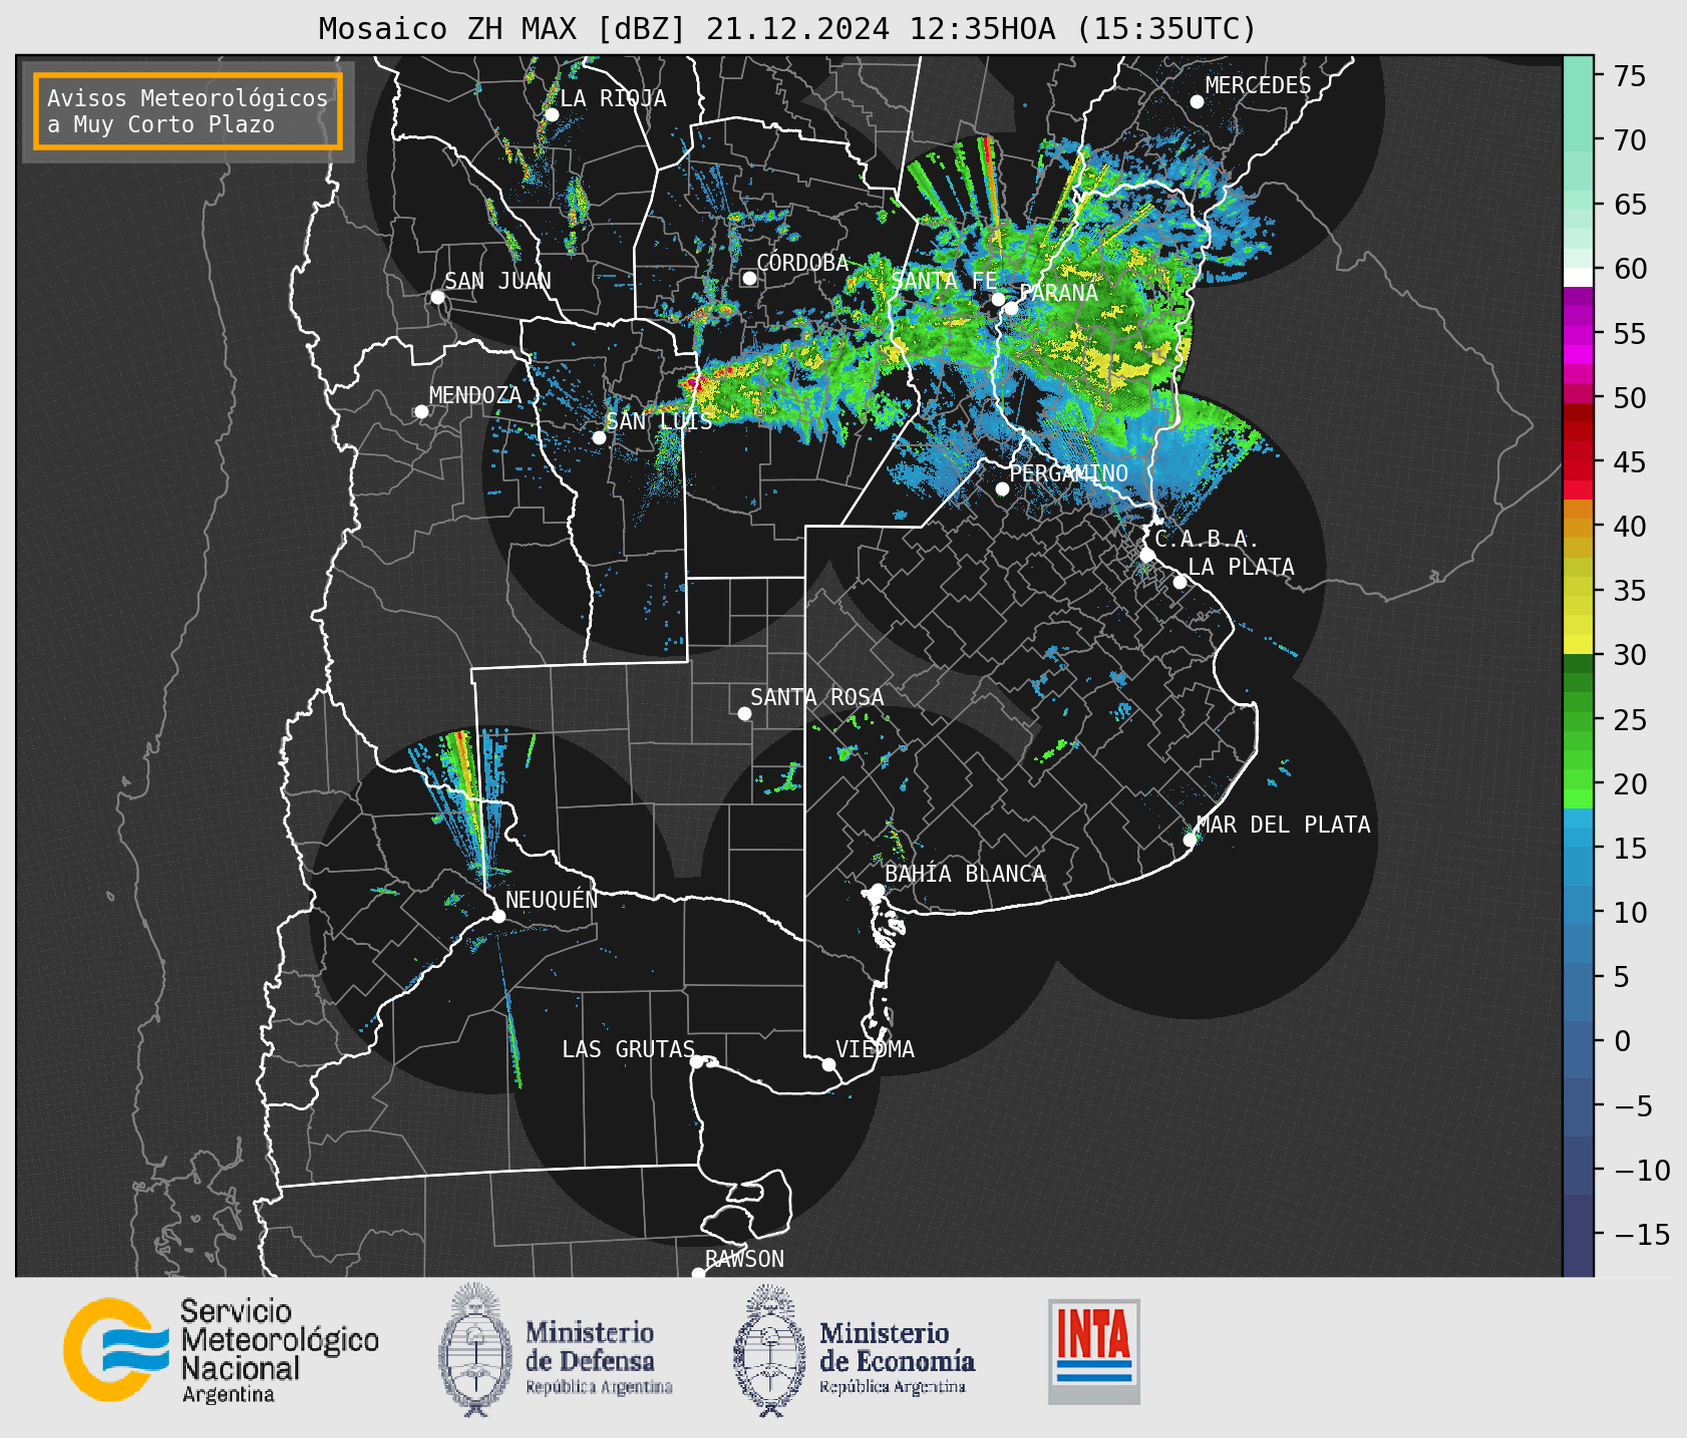Select the SAN LUIS city marker
The width and height of the screenshot is (1687, 1438).
(599, 437)
